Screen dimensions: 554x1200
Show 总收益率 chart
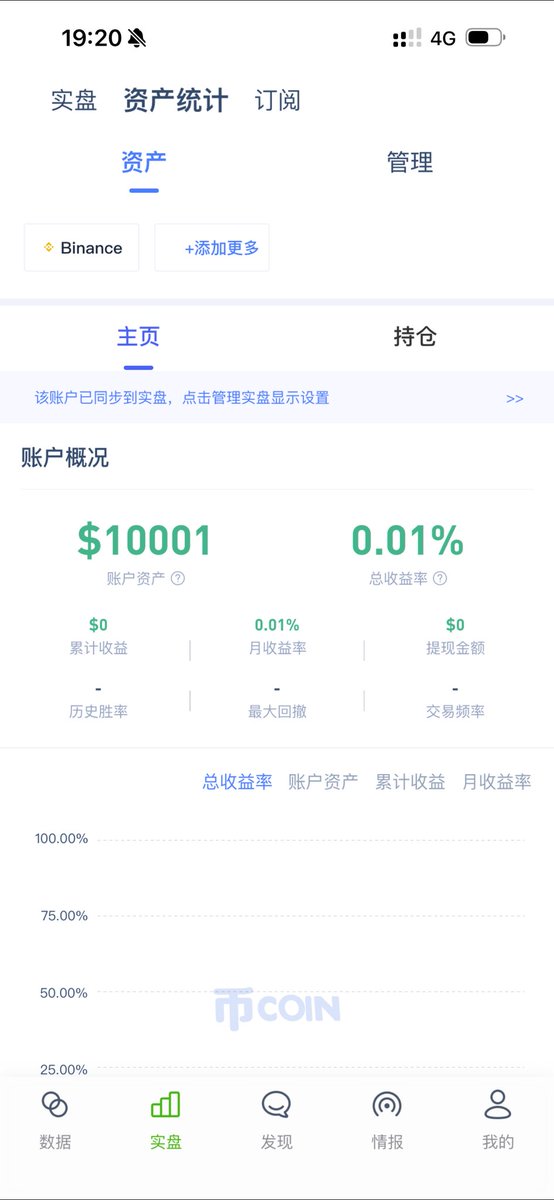coord(238,782)
